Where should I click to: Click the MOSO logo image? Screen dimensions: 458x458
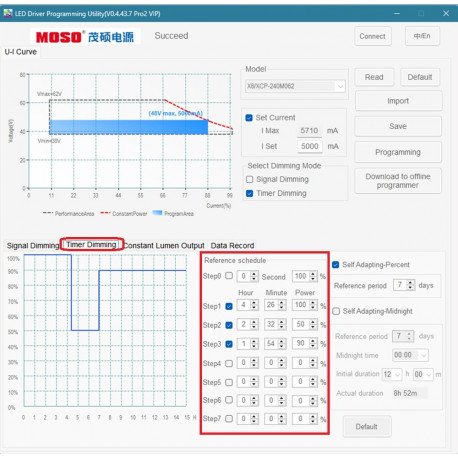pos(85,36)
